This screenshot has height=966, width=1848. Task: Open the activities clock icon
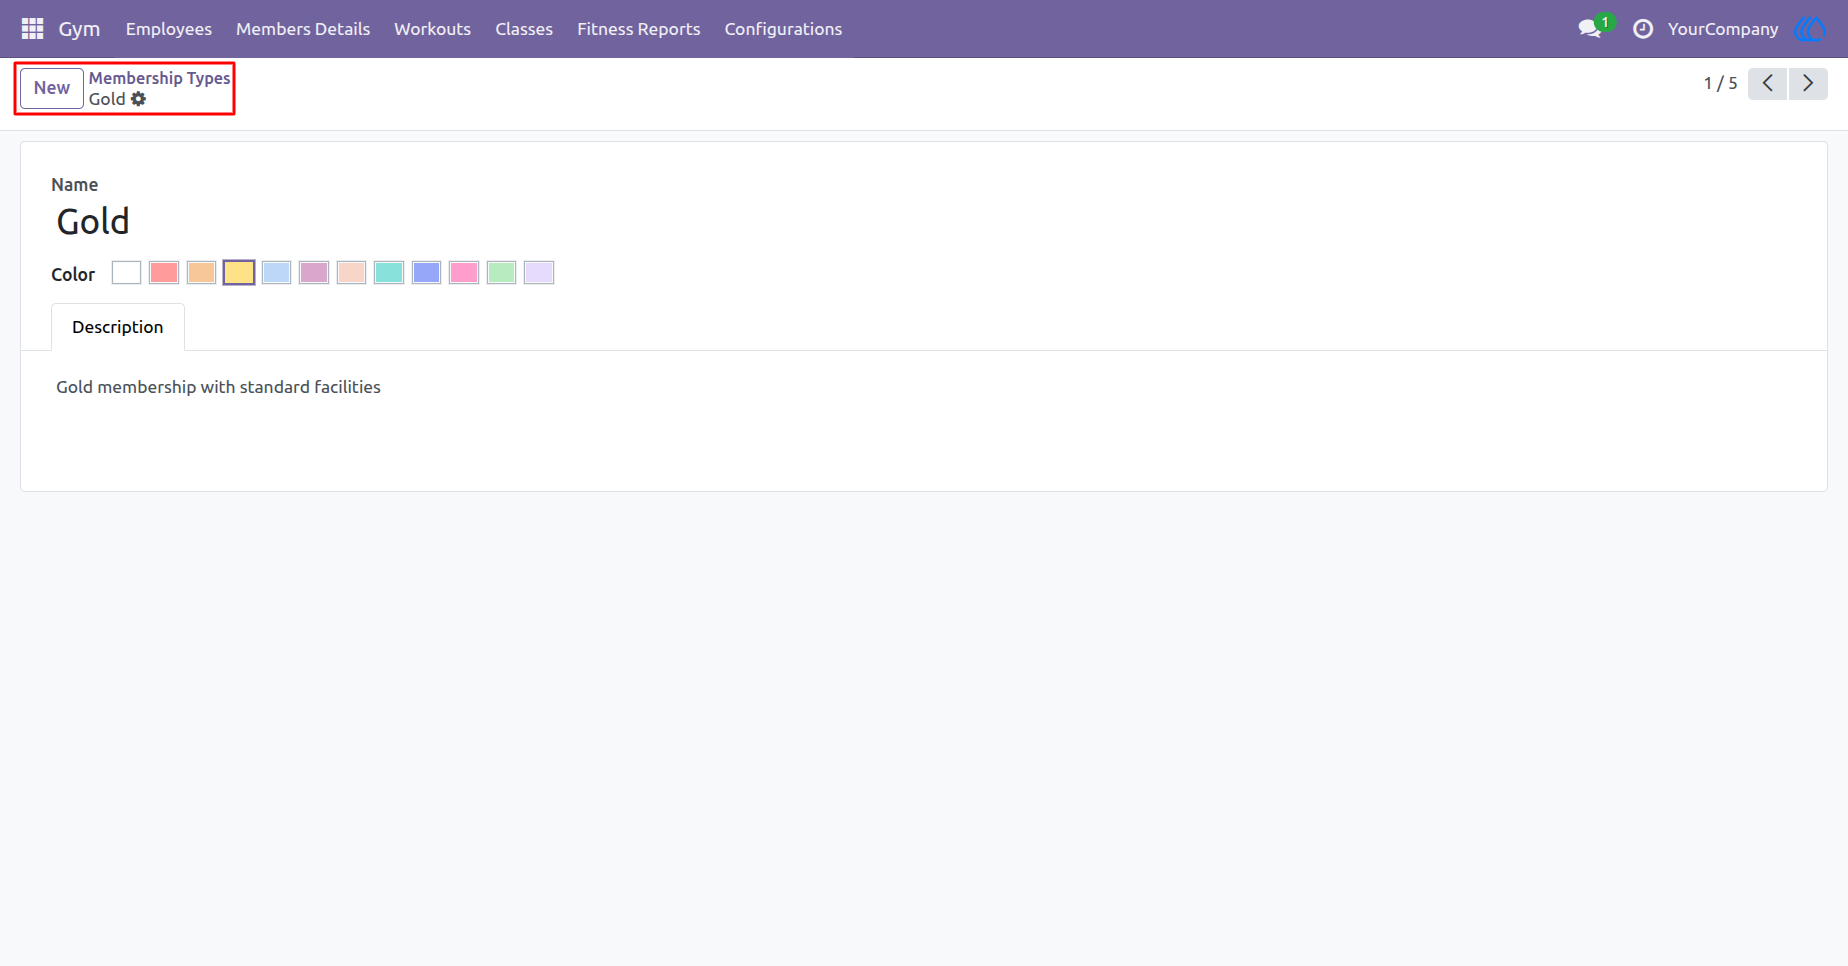point(1643,29)
